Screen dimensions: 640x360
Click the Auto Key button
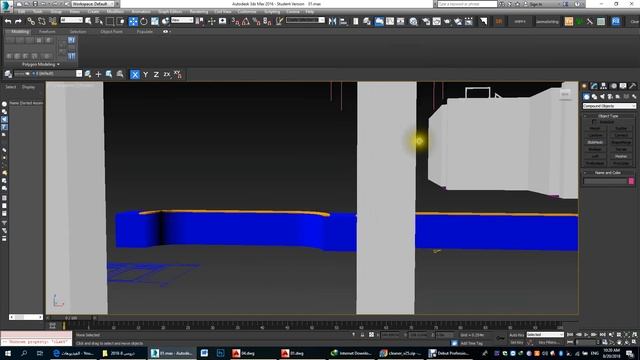pos(516,335)
